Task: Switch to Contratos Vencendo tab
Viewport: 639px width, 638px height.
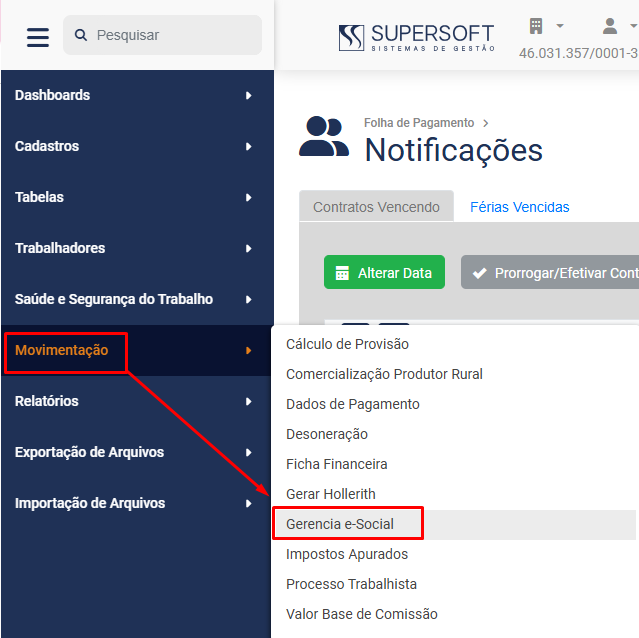Action: 376,207
